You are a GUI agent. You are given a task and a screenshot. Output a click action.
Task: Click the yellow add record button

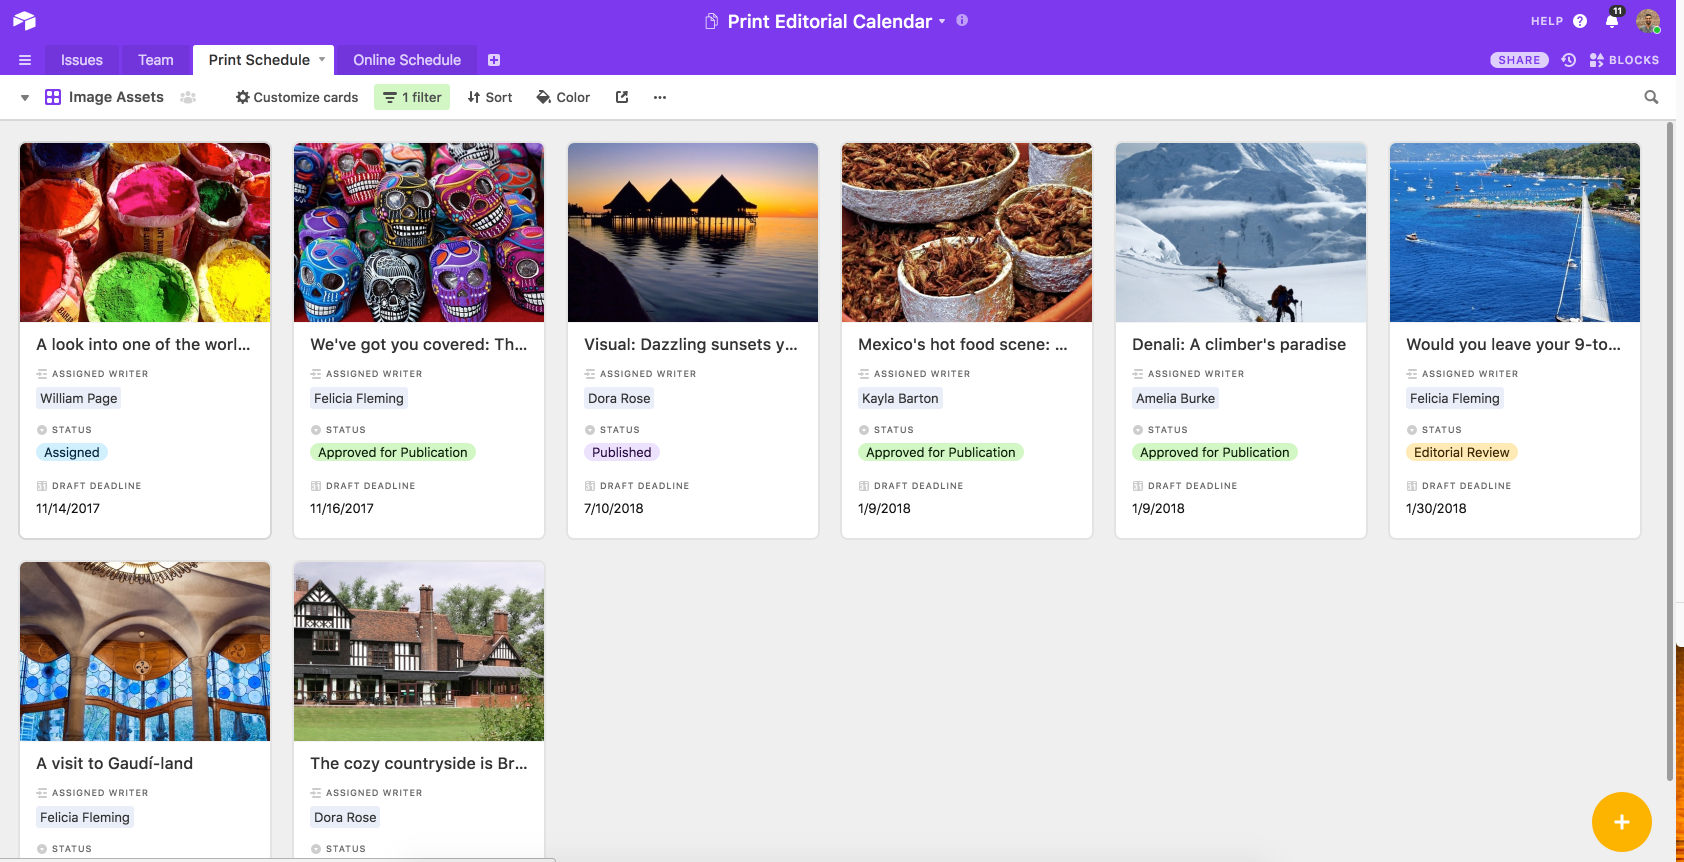coord(1621,822)
